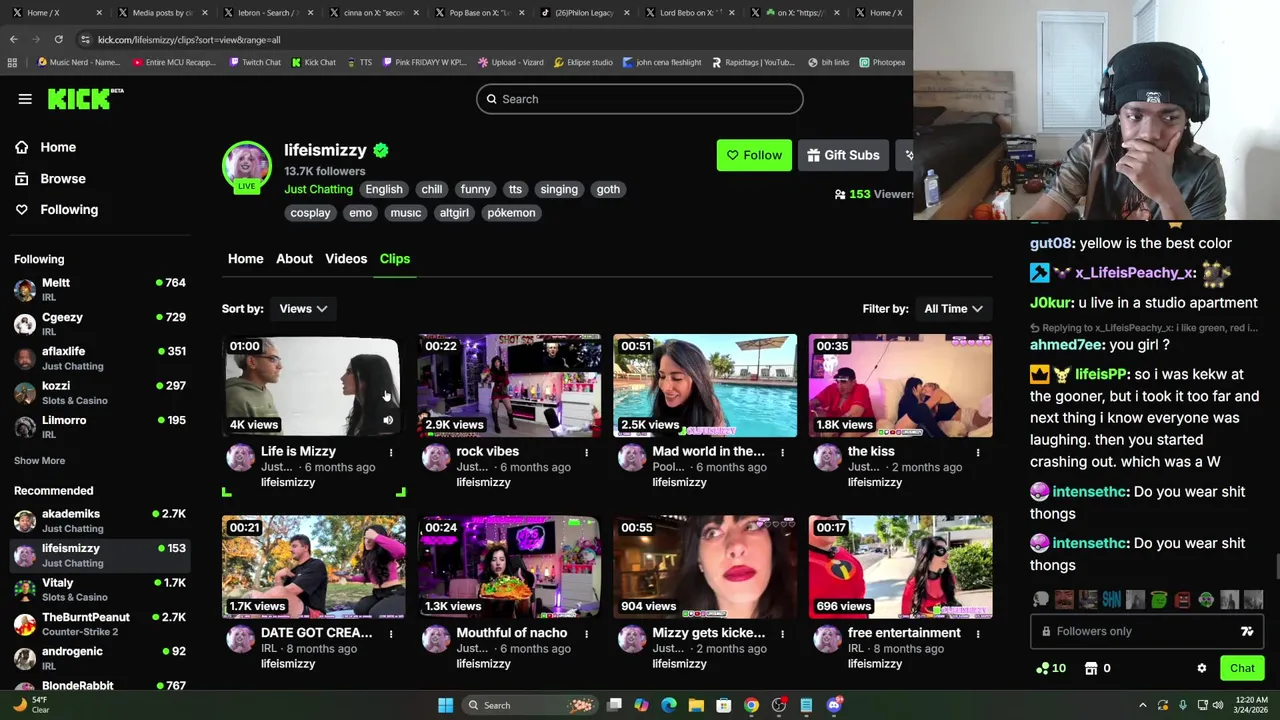Select the Clips tab
The image size is (1280, 720).
click(x=395, y=259)
